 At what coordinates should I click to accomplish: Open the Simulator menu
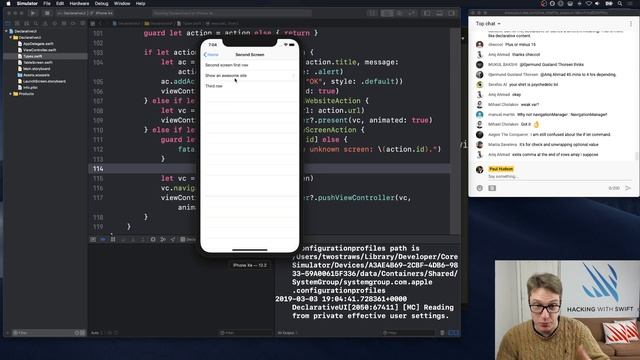click(27, 3)
